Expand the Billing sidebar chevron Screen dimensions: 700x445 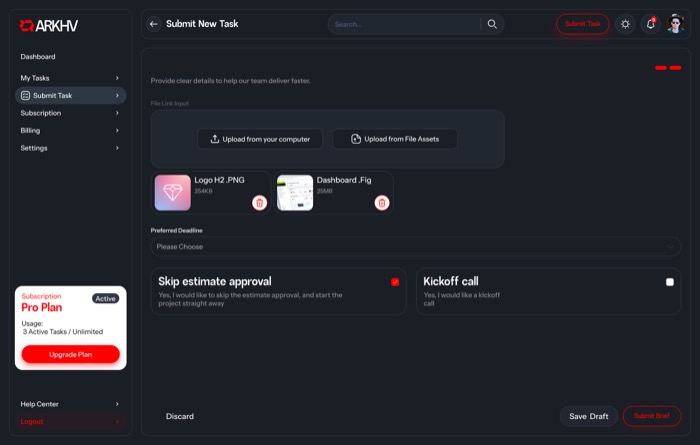[x=117, y=131]
